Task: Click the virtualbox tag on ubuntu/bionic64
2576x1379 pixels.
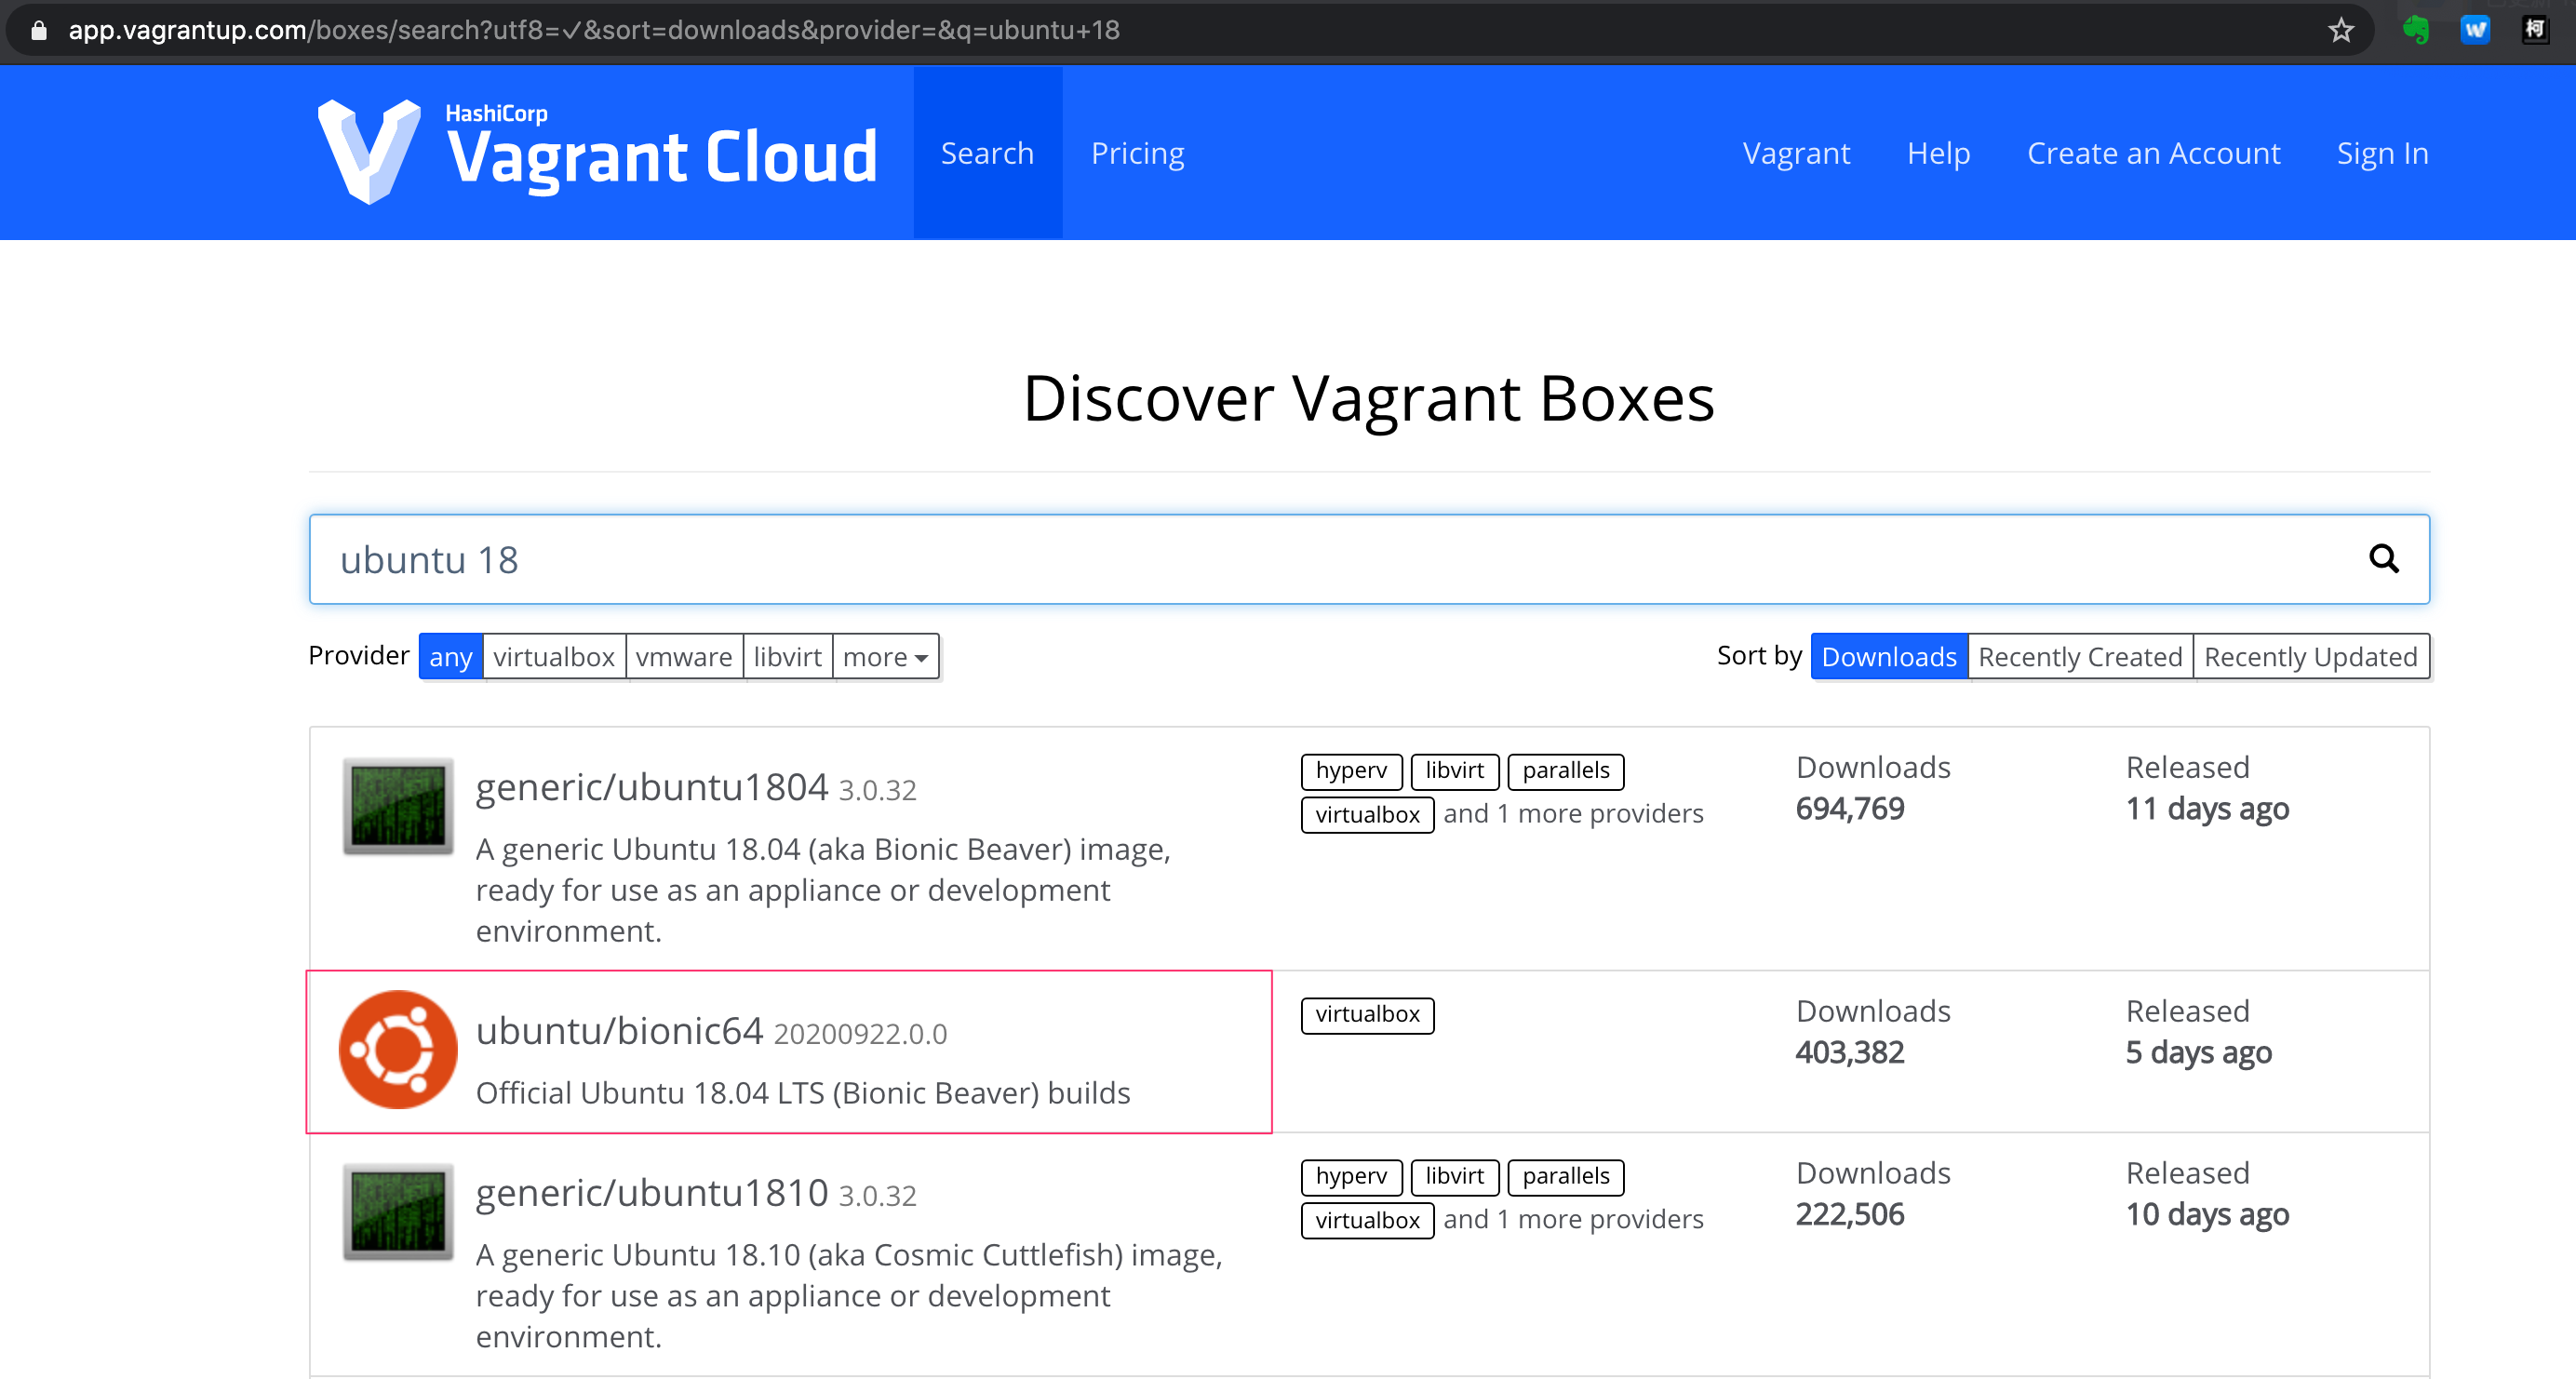Action: [x=1367, y=1015]
